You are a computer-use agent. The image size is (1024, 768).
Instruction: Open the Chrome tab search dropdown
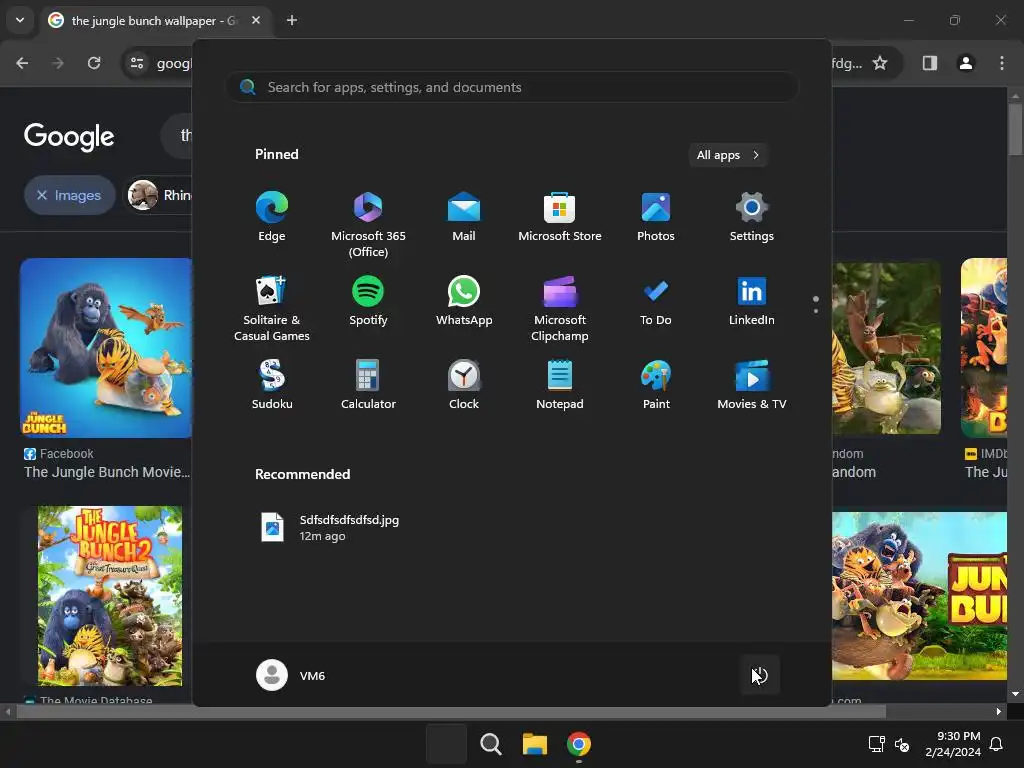pyautogui.click(x=20, y=20)
